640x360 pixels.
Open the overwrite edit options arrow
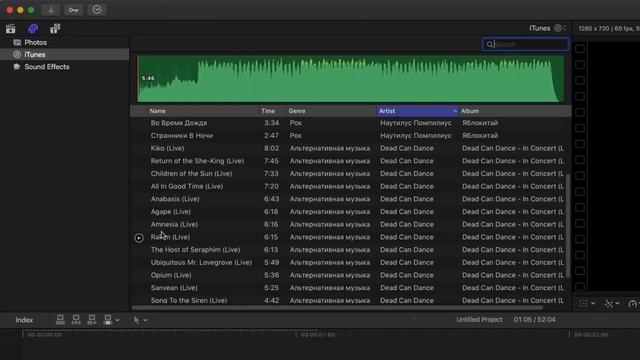[x=117, y=320]
